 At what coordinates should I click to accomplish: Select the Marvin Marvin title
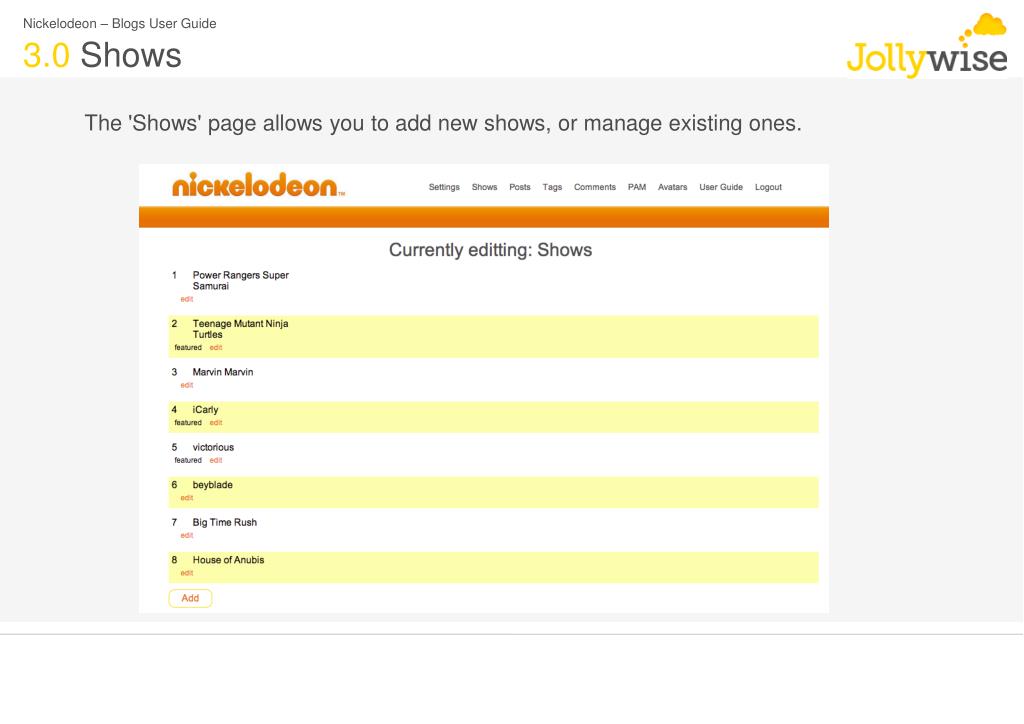coord(223,372)
